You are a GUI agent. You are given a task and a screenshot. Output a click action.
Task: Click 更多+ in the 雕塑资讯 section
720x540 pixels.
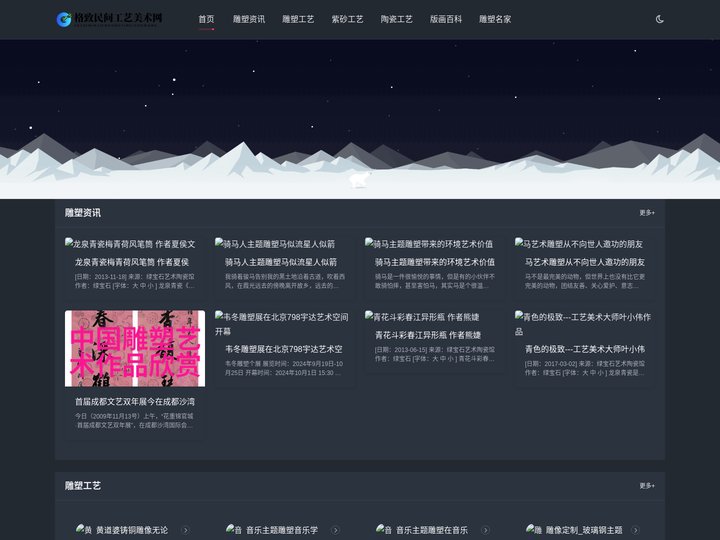pos(647,213)
